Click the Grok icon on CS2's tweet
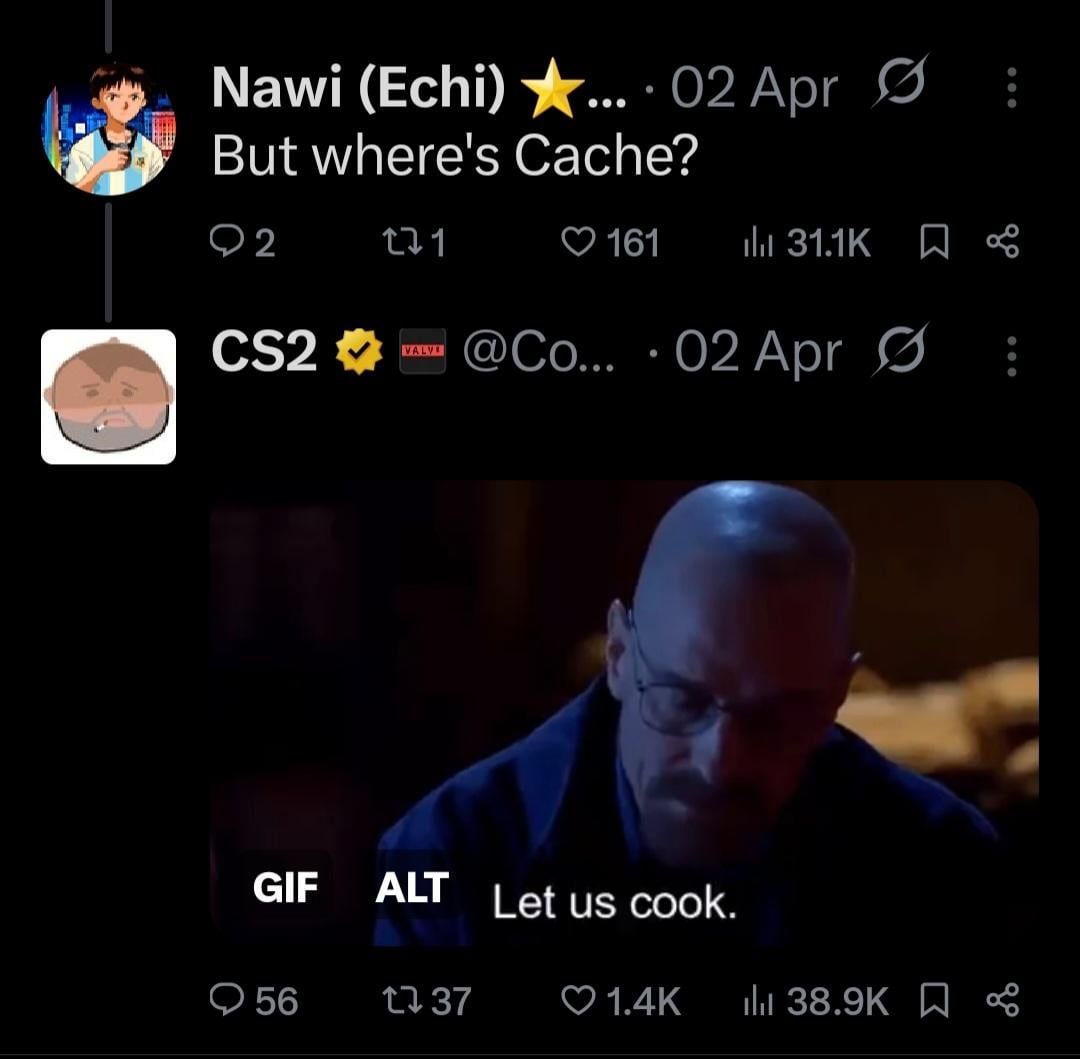 pos(900,350)
